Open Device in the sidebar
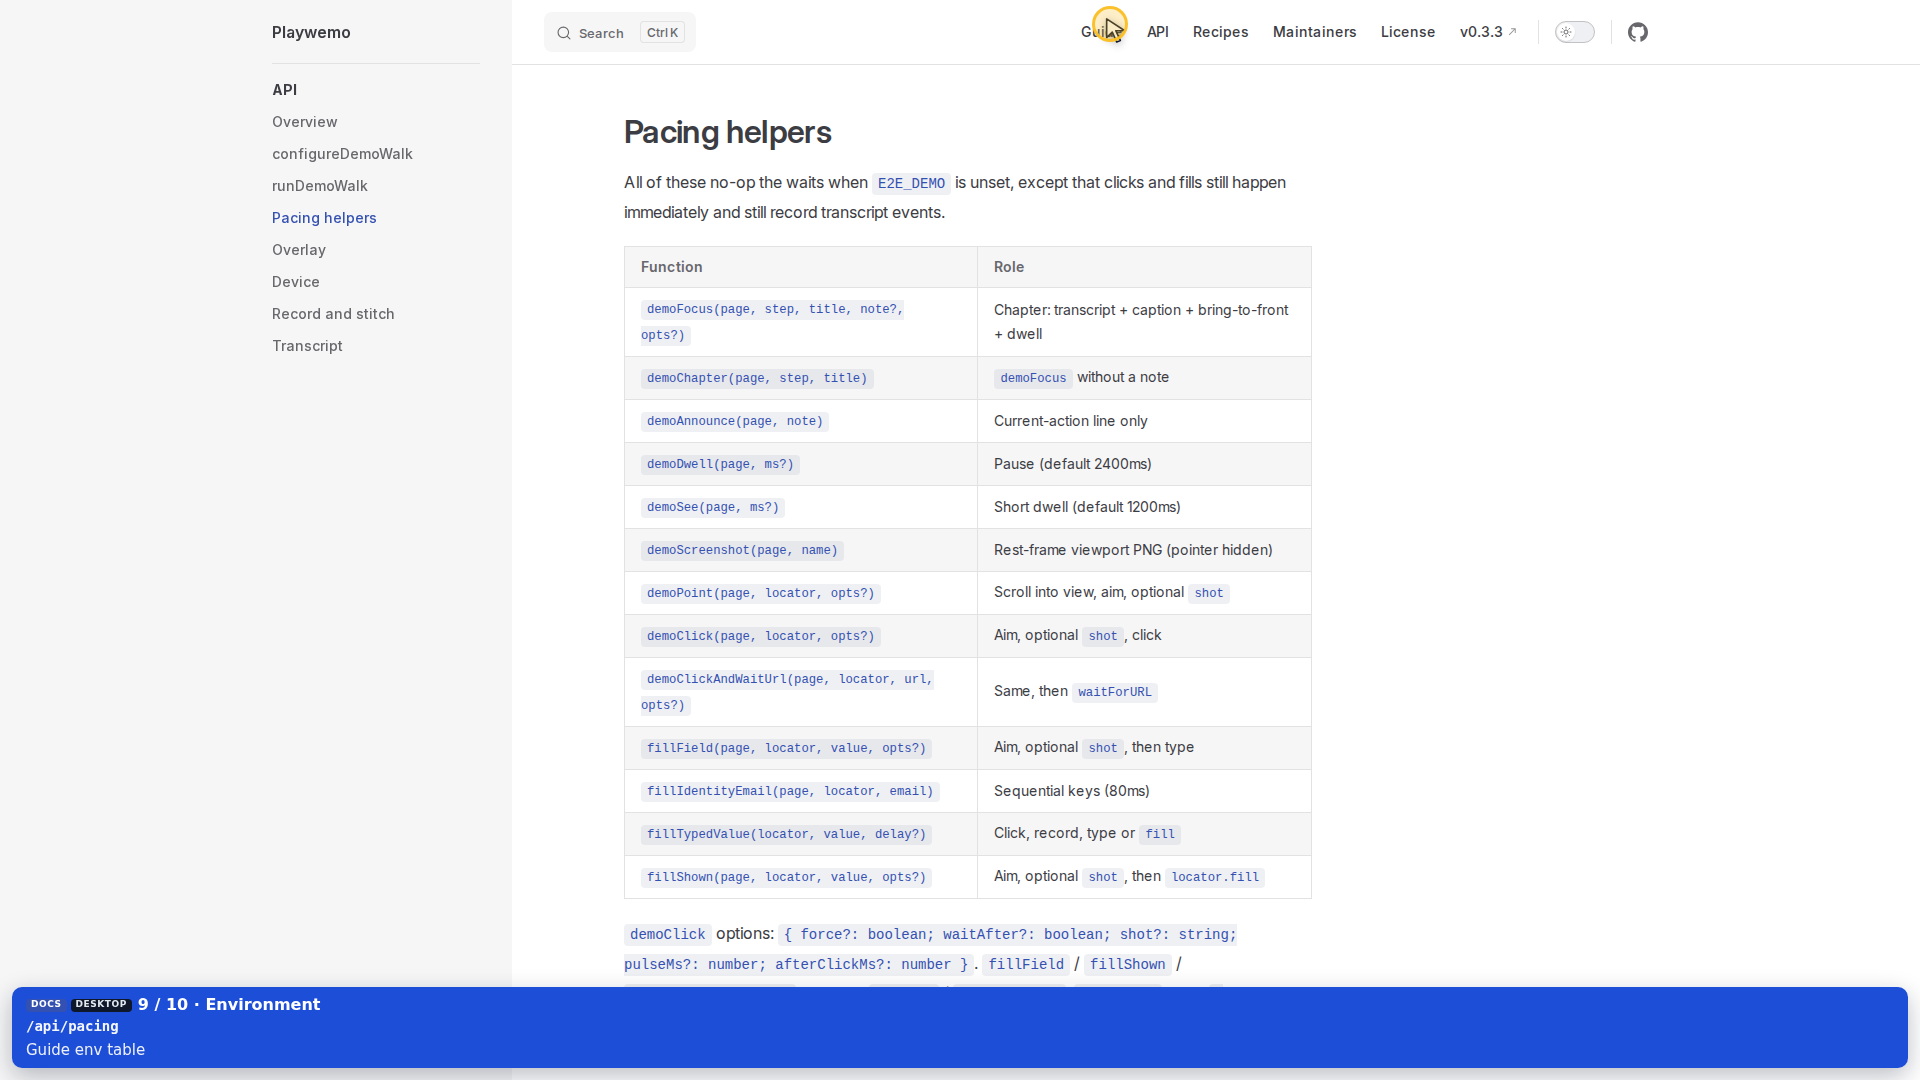 (296, 282)
